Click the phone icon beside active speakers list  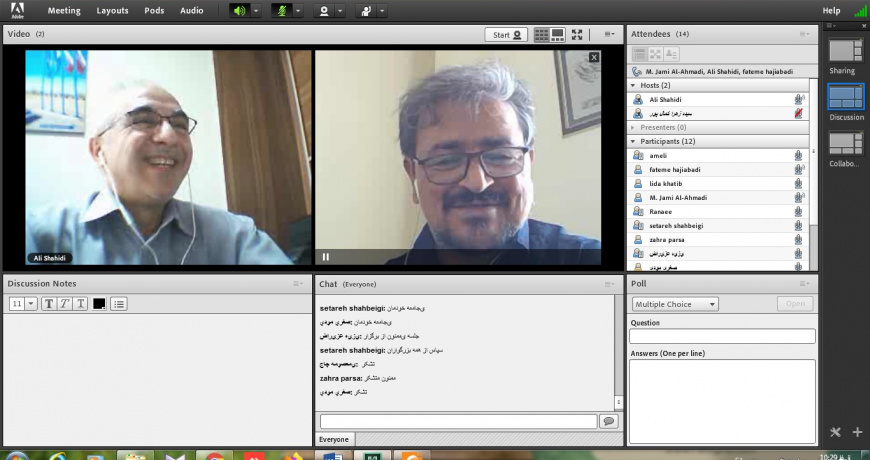pyautogui.click(x=636, y=72)
